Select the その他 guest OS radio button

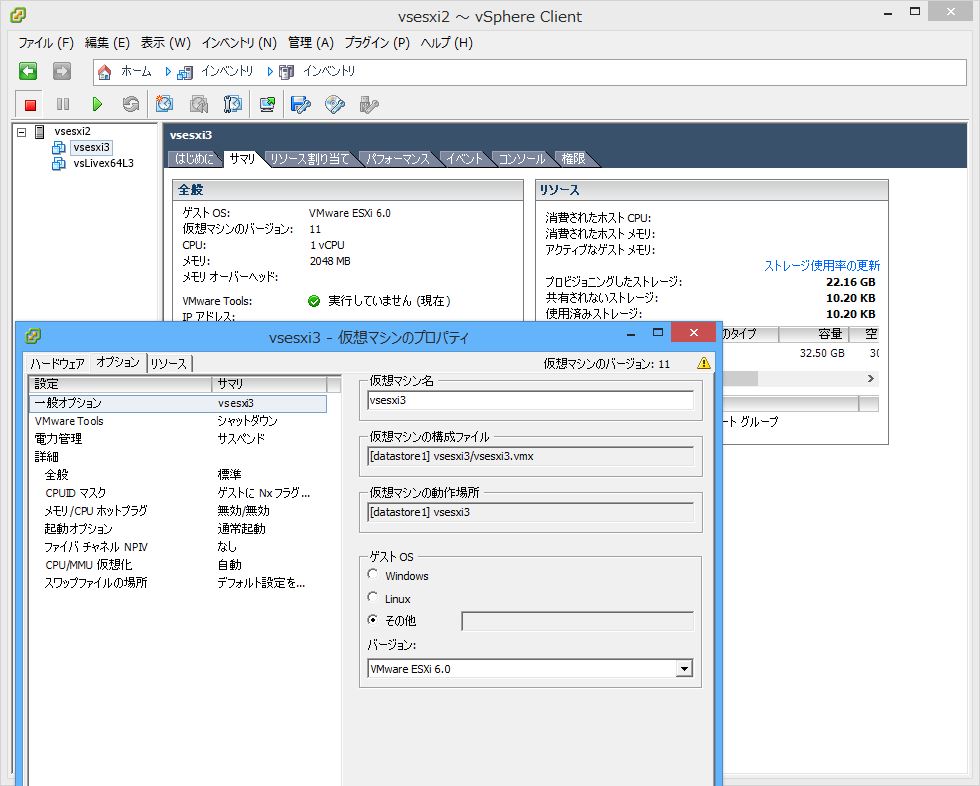(x=372, y=620)
